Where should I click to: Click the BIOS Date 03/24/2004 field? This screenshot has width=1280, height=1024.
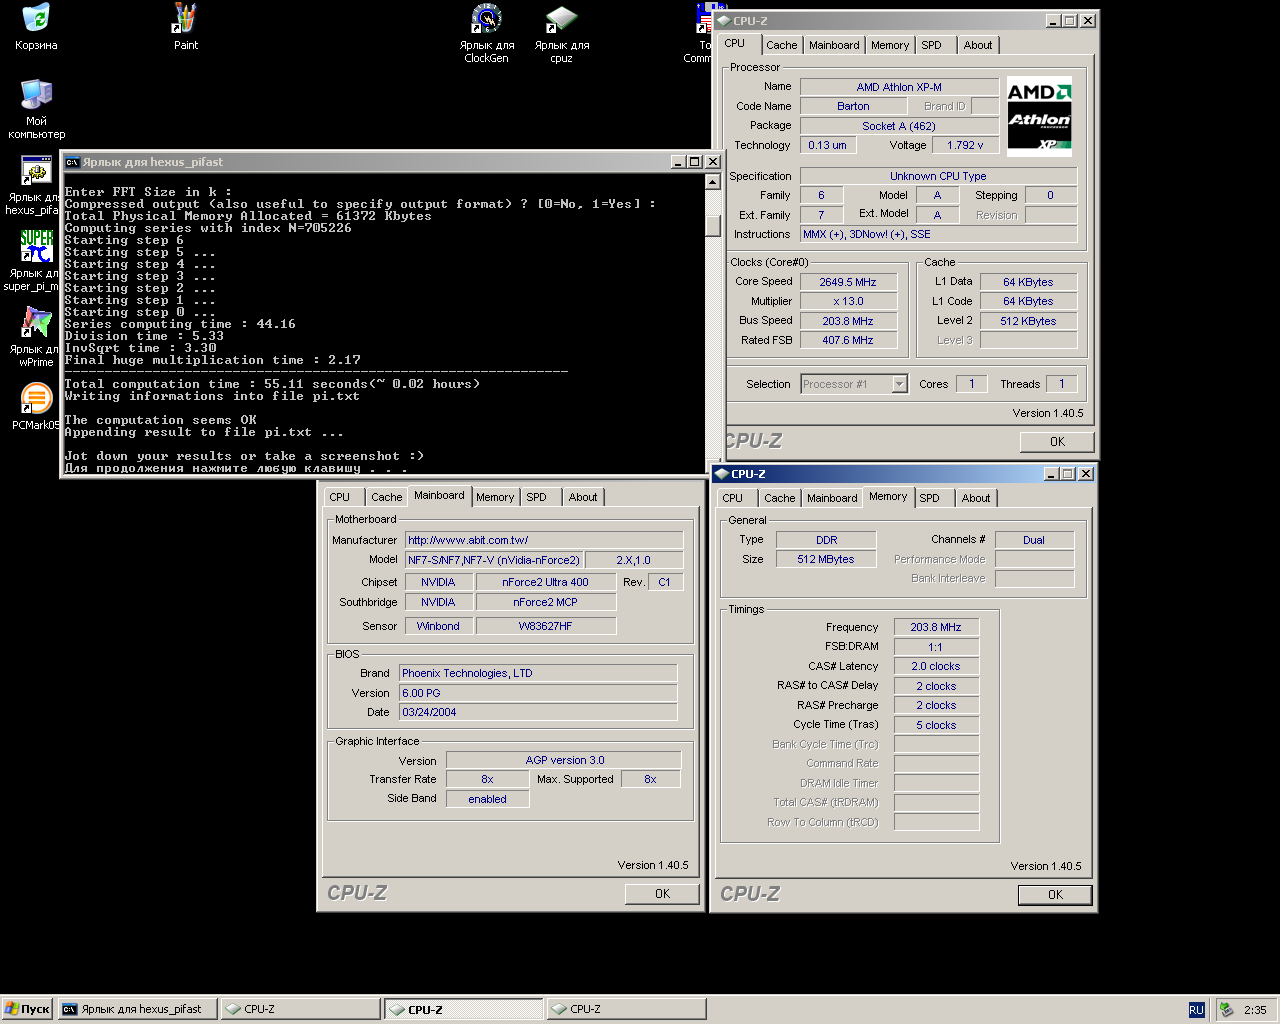(538, 712)
